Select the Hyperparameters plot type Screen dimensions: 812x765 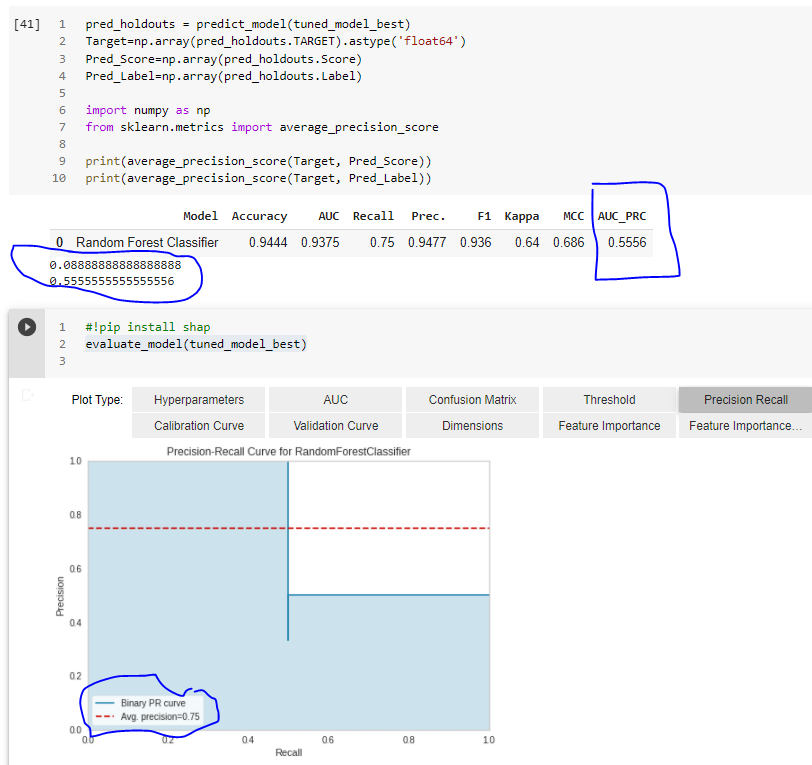click(197, 399)
